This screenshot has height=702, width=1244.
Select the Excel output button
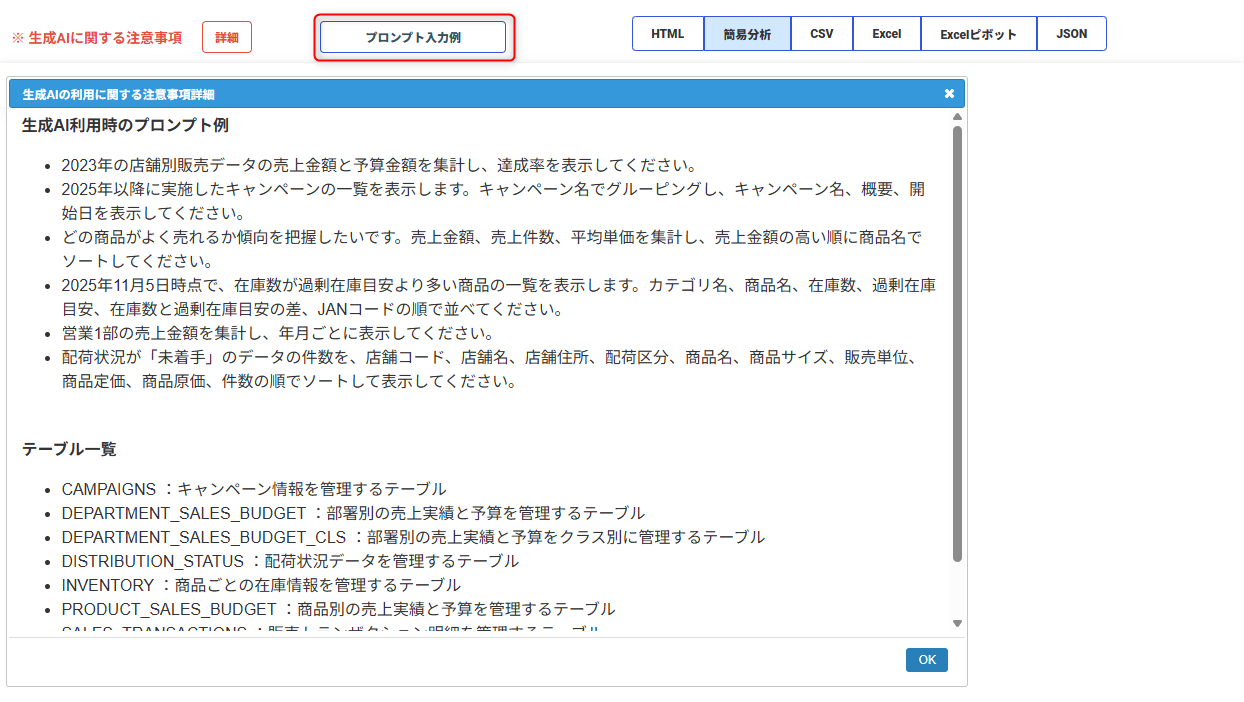coord(886,33)
